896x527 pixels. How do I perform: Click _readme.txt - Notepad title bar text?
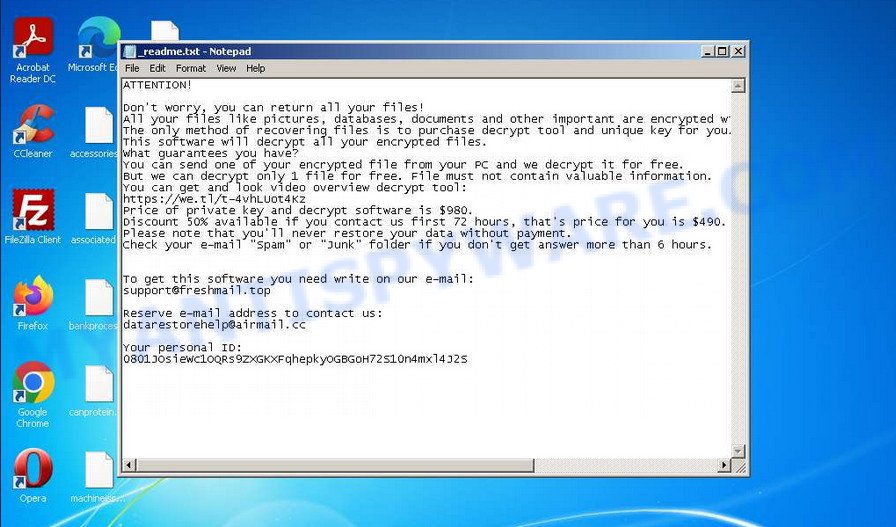pyautogui.click(x=195, y=51)
